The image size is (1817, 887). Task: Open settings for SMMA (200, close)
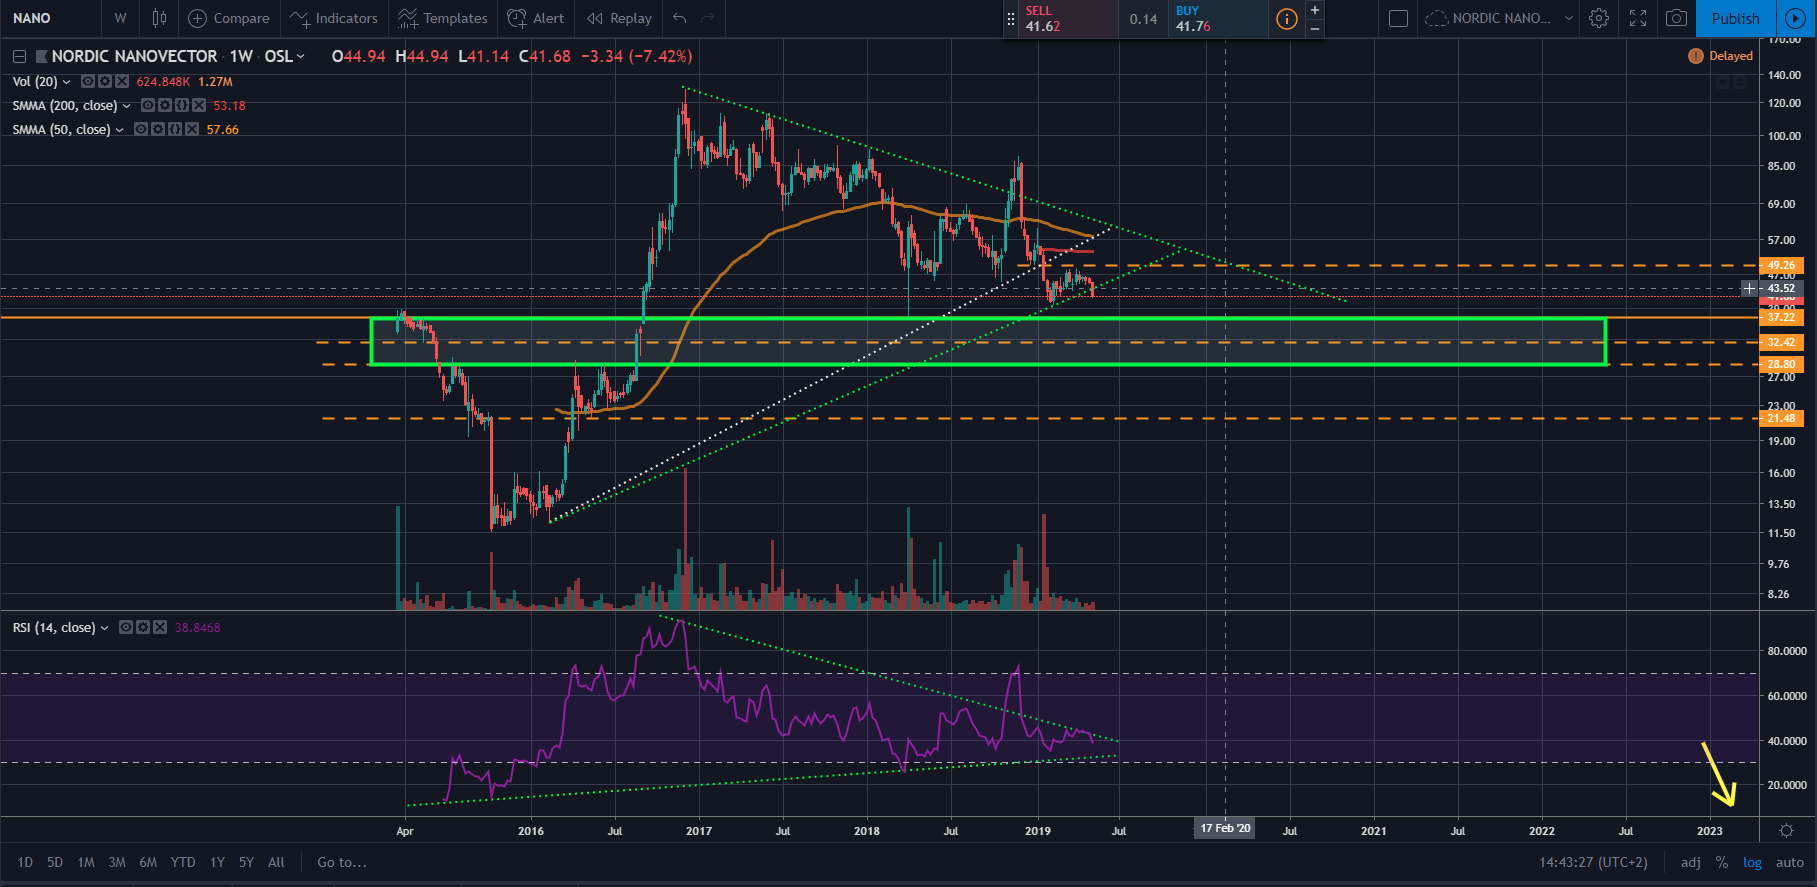[x=164, y=105]
